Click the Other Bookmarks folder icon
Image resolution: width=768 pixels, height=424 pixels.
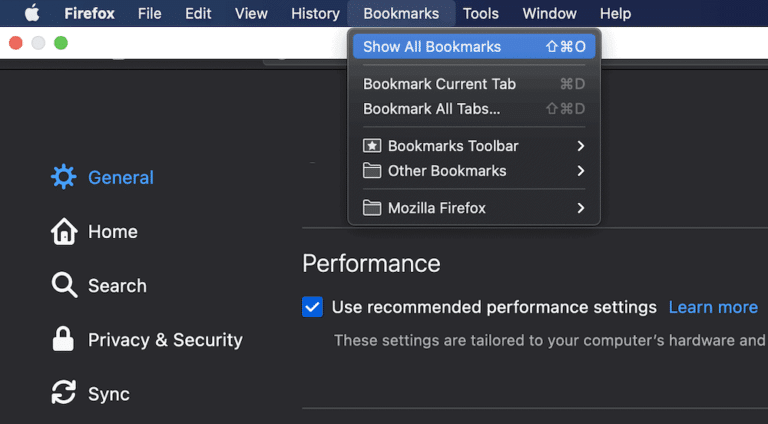point(372,171)
